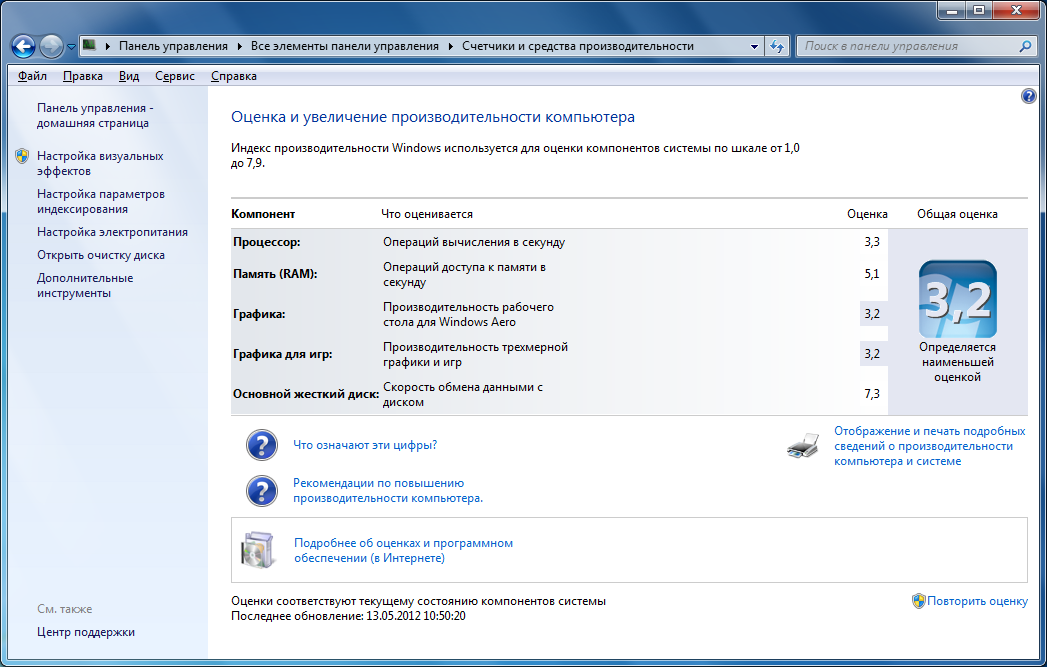
Task: Click the Control Panel icon in address bar
Action: tap(89, 45)
